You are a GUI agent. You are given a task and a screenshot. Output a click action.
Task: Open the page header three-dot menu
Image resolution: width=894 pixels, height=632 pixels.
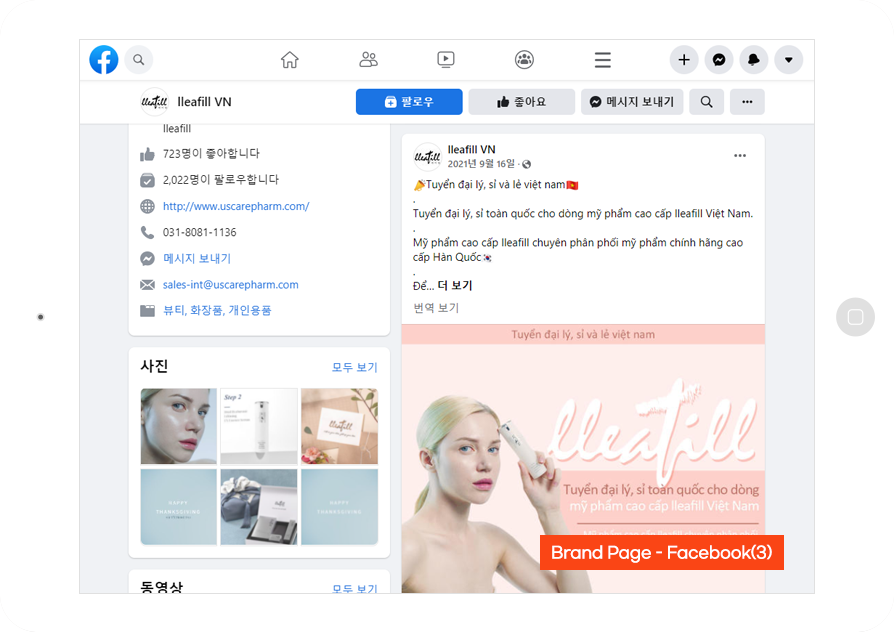pyautogui.click(x=747, y=102)
